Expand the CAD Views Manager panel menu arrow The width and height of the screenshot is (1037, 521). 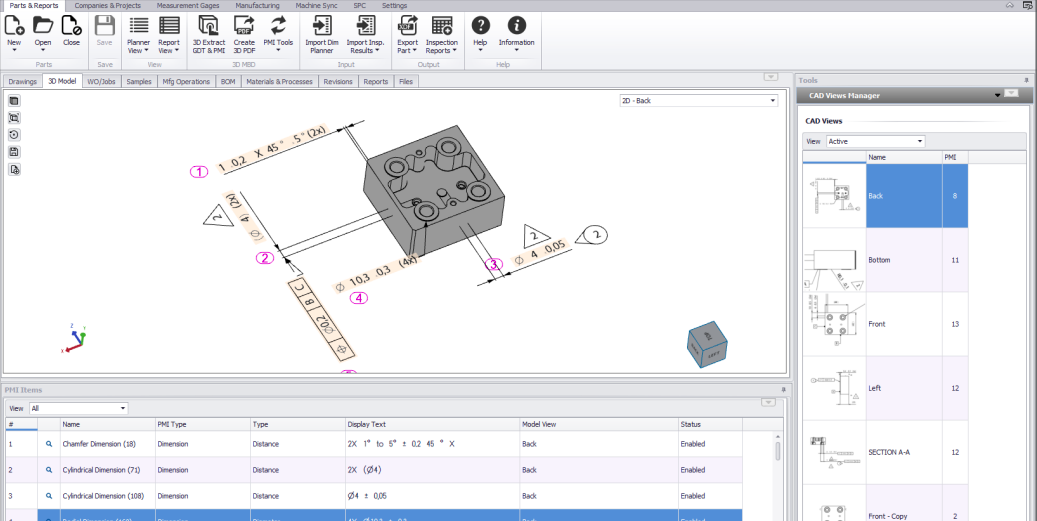click(x=997, y=96)
